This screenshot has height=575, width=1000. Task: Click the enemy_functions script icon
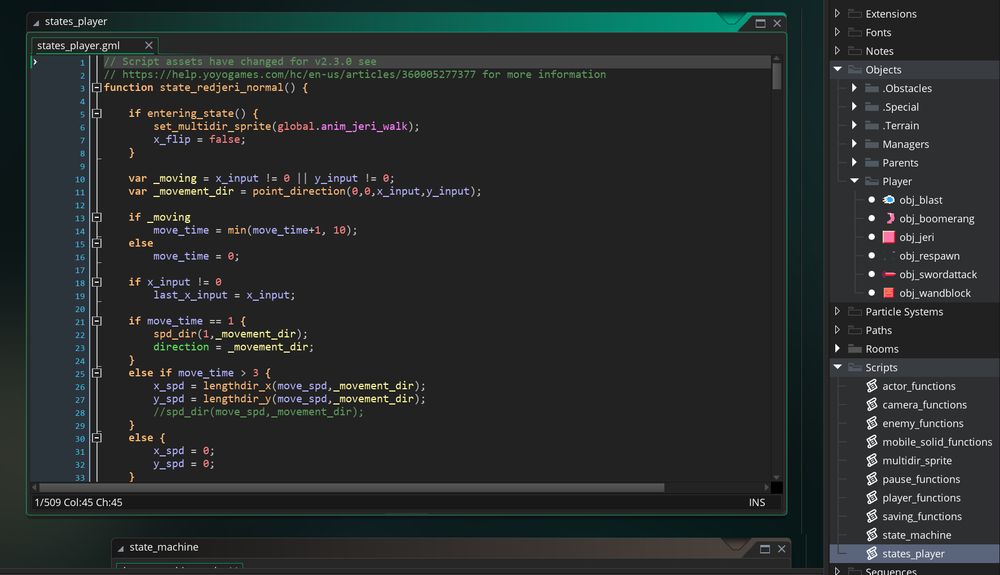(872, 423)
